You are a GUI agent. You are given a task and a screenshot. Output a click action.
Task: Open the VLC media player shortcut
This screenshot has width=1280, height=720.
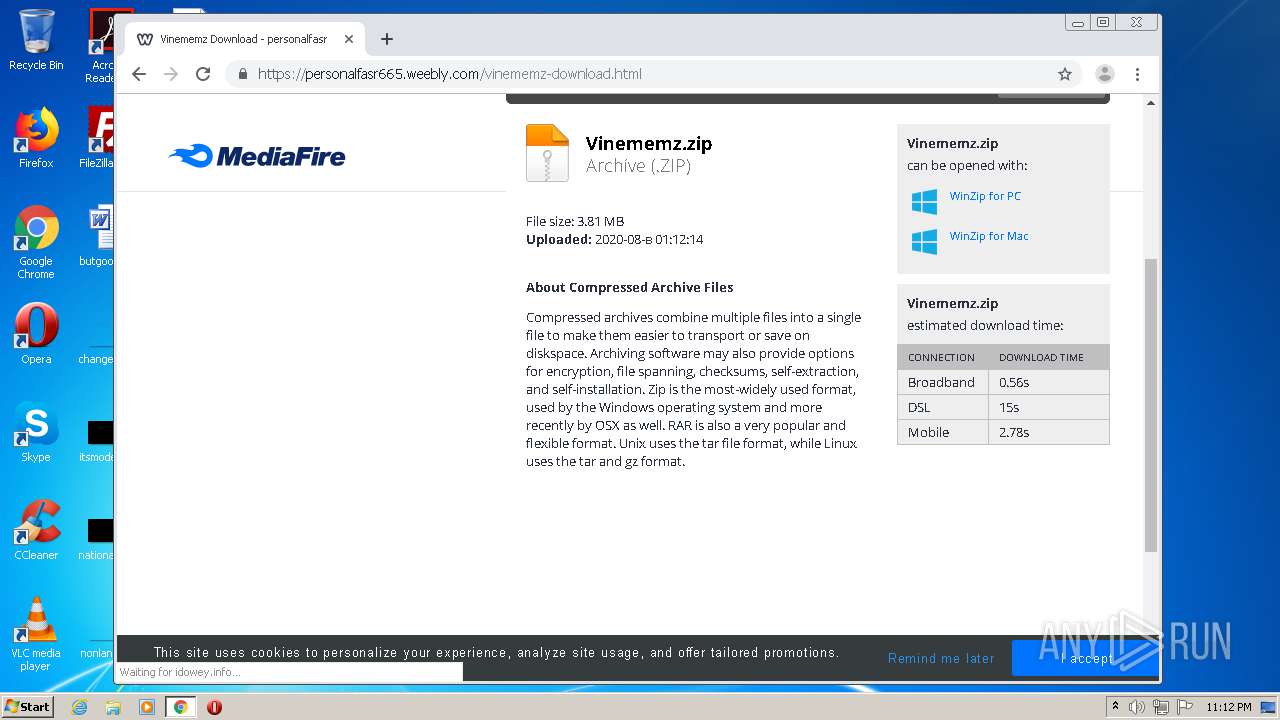click(36, 634)
